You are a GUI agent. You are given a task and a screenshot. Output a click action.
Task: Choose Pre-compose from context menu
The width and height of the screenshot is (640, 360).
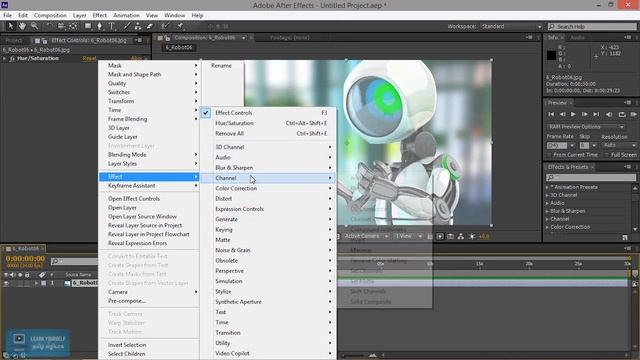point(149,301)
